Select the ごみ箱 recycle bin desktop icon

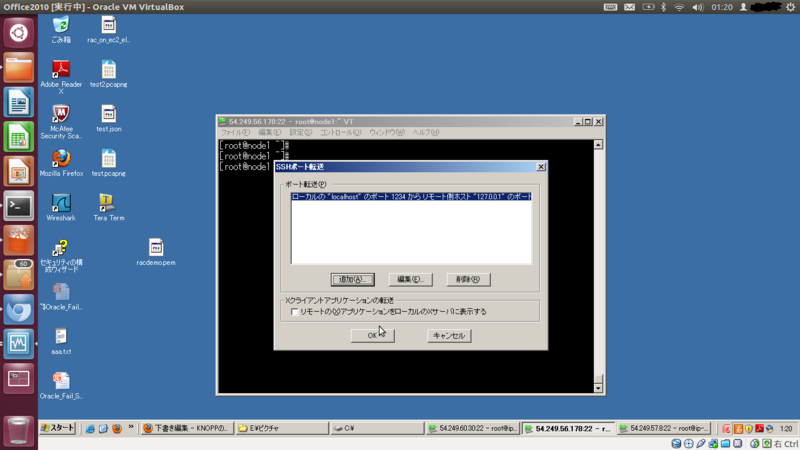tap(61, 30)
